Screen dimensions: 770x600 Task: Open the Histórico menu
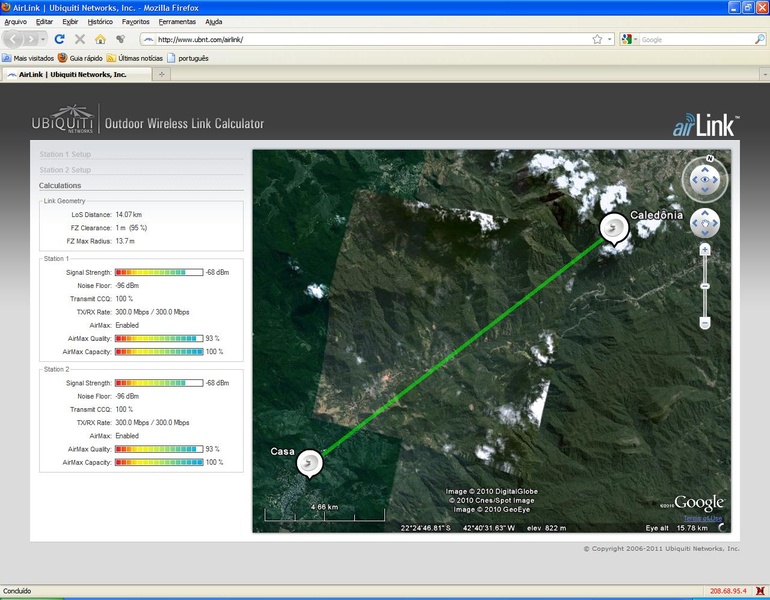coord(100,22)
